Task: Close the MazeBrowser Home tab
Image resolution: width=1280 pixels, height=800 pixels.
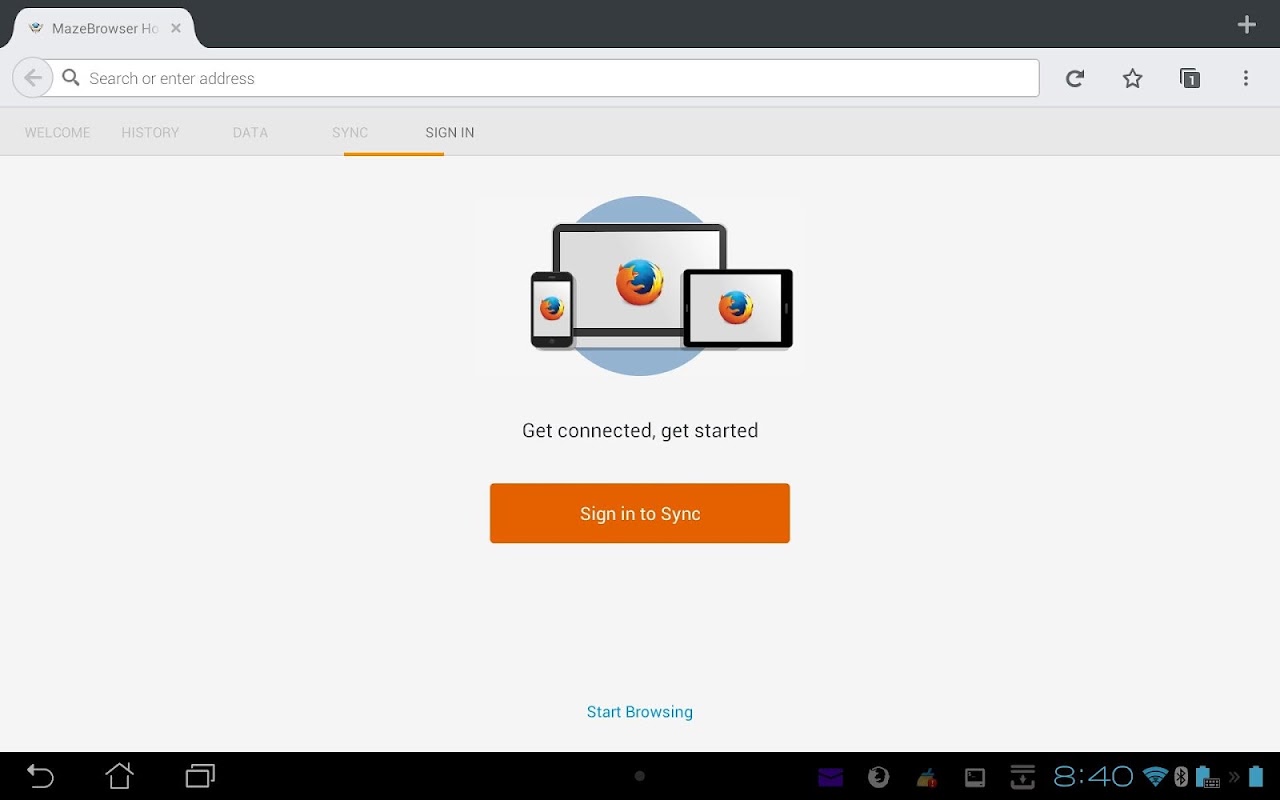Action: [176, 28]
